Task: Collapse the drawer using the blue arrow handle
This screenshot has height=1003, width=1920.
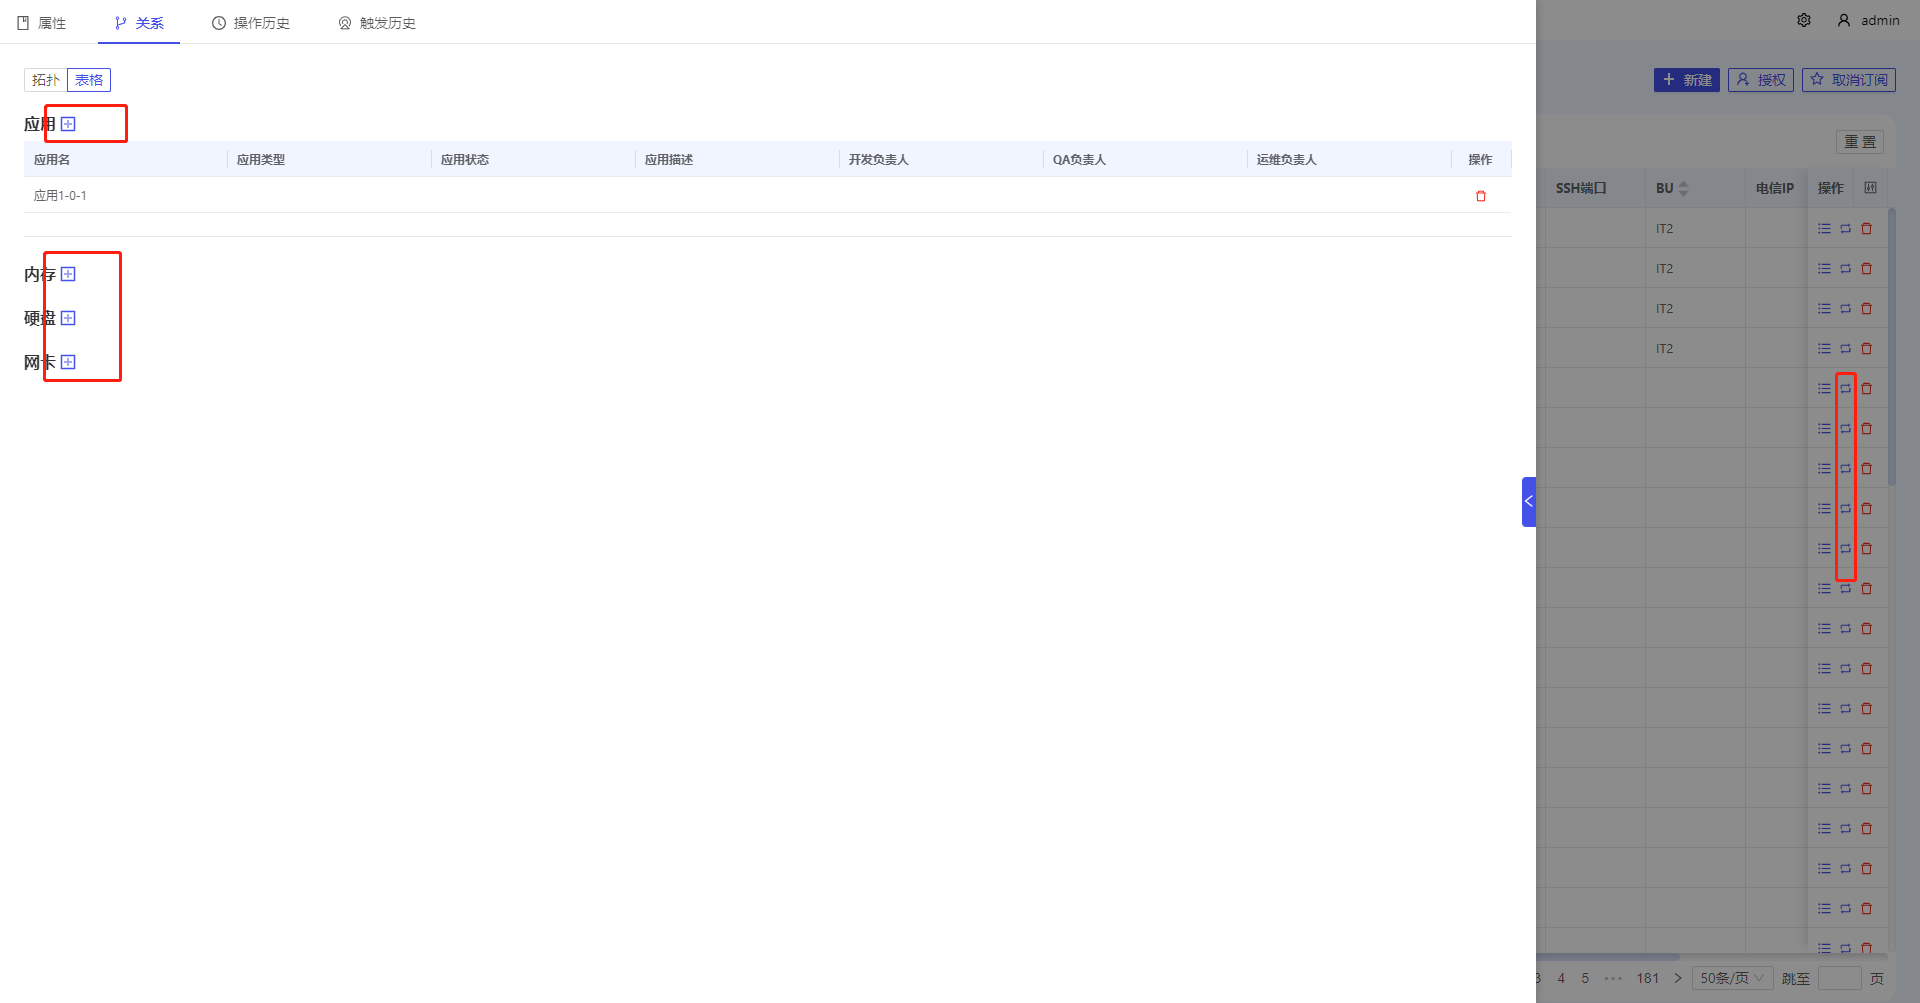Action: coord(1528,502)
